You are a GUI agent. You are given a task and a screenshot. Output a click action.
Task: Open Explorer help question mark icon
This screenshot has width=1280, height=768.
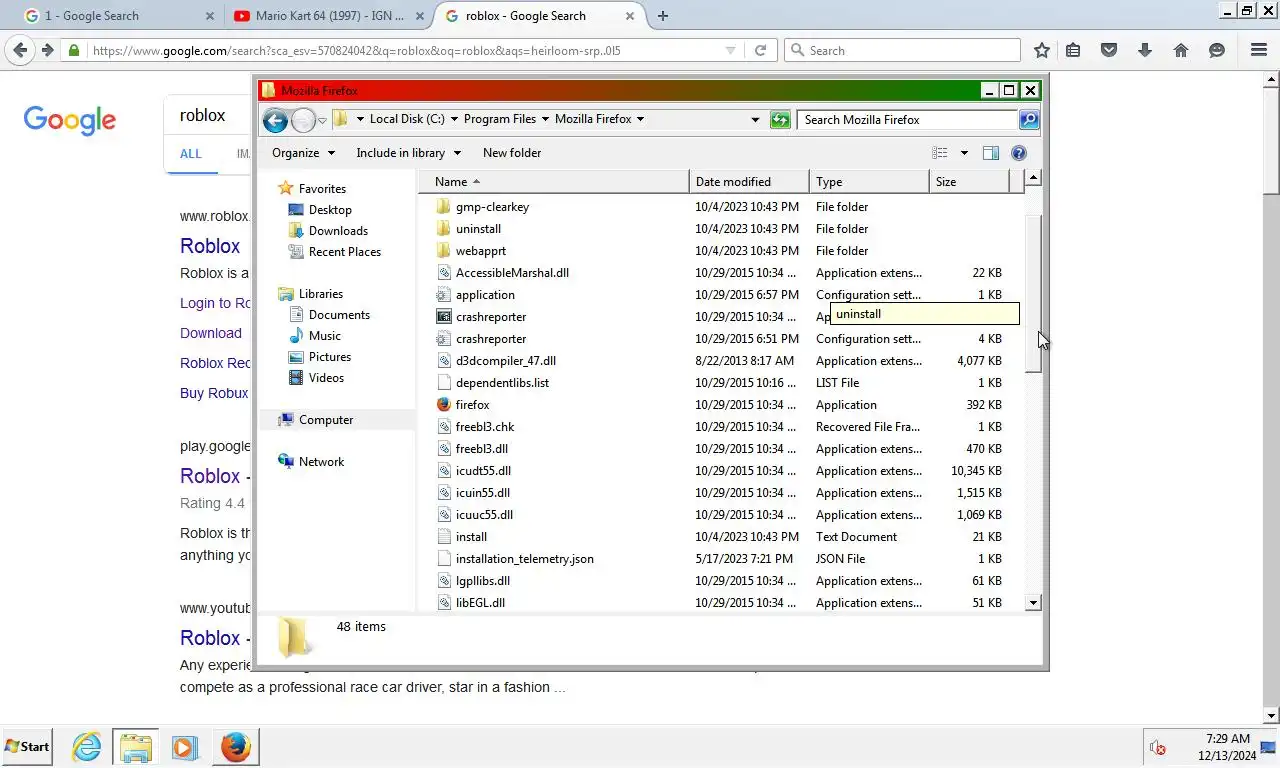tap(1019, 153)
